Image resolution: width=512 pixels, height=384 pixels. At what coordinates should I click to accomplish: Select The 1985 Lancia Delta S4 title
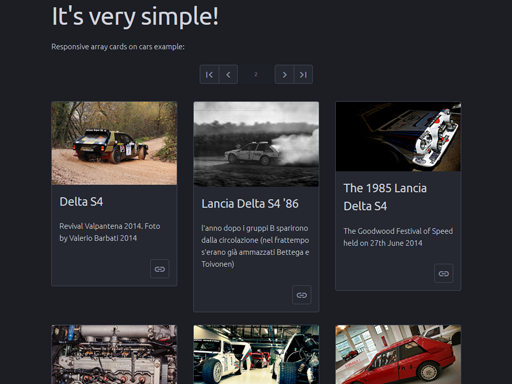[x=385, y=197]
